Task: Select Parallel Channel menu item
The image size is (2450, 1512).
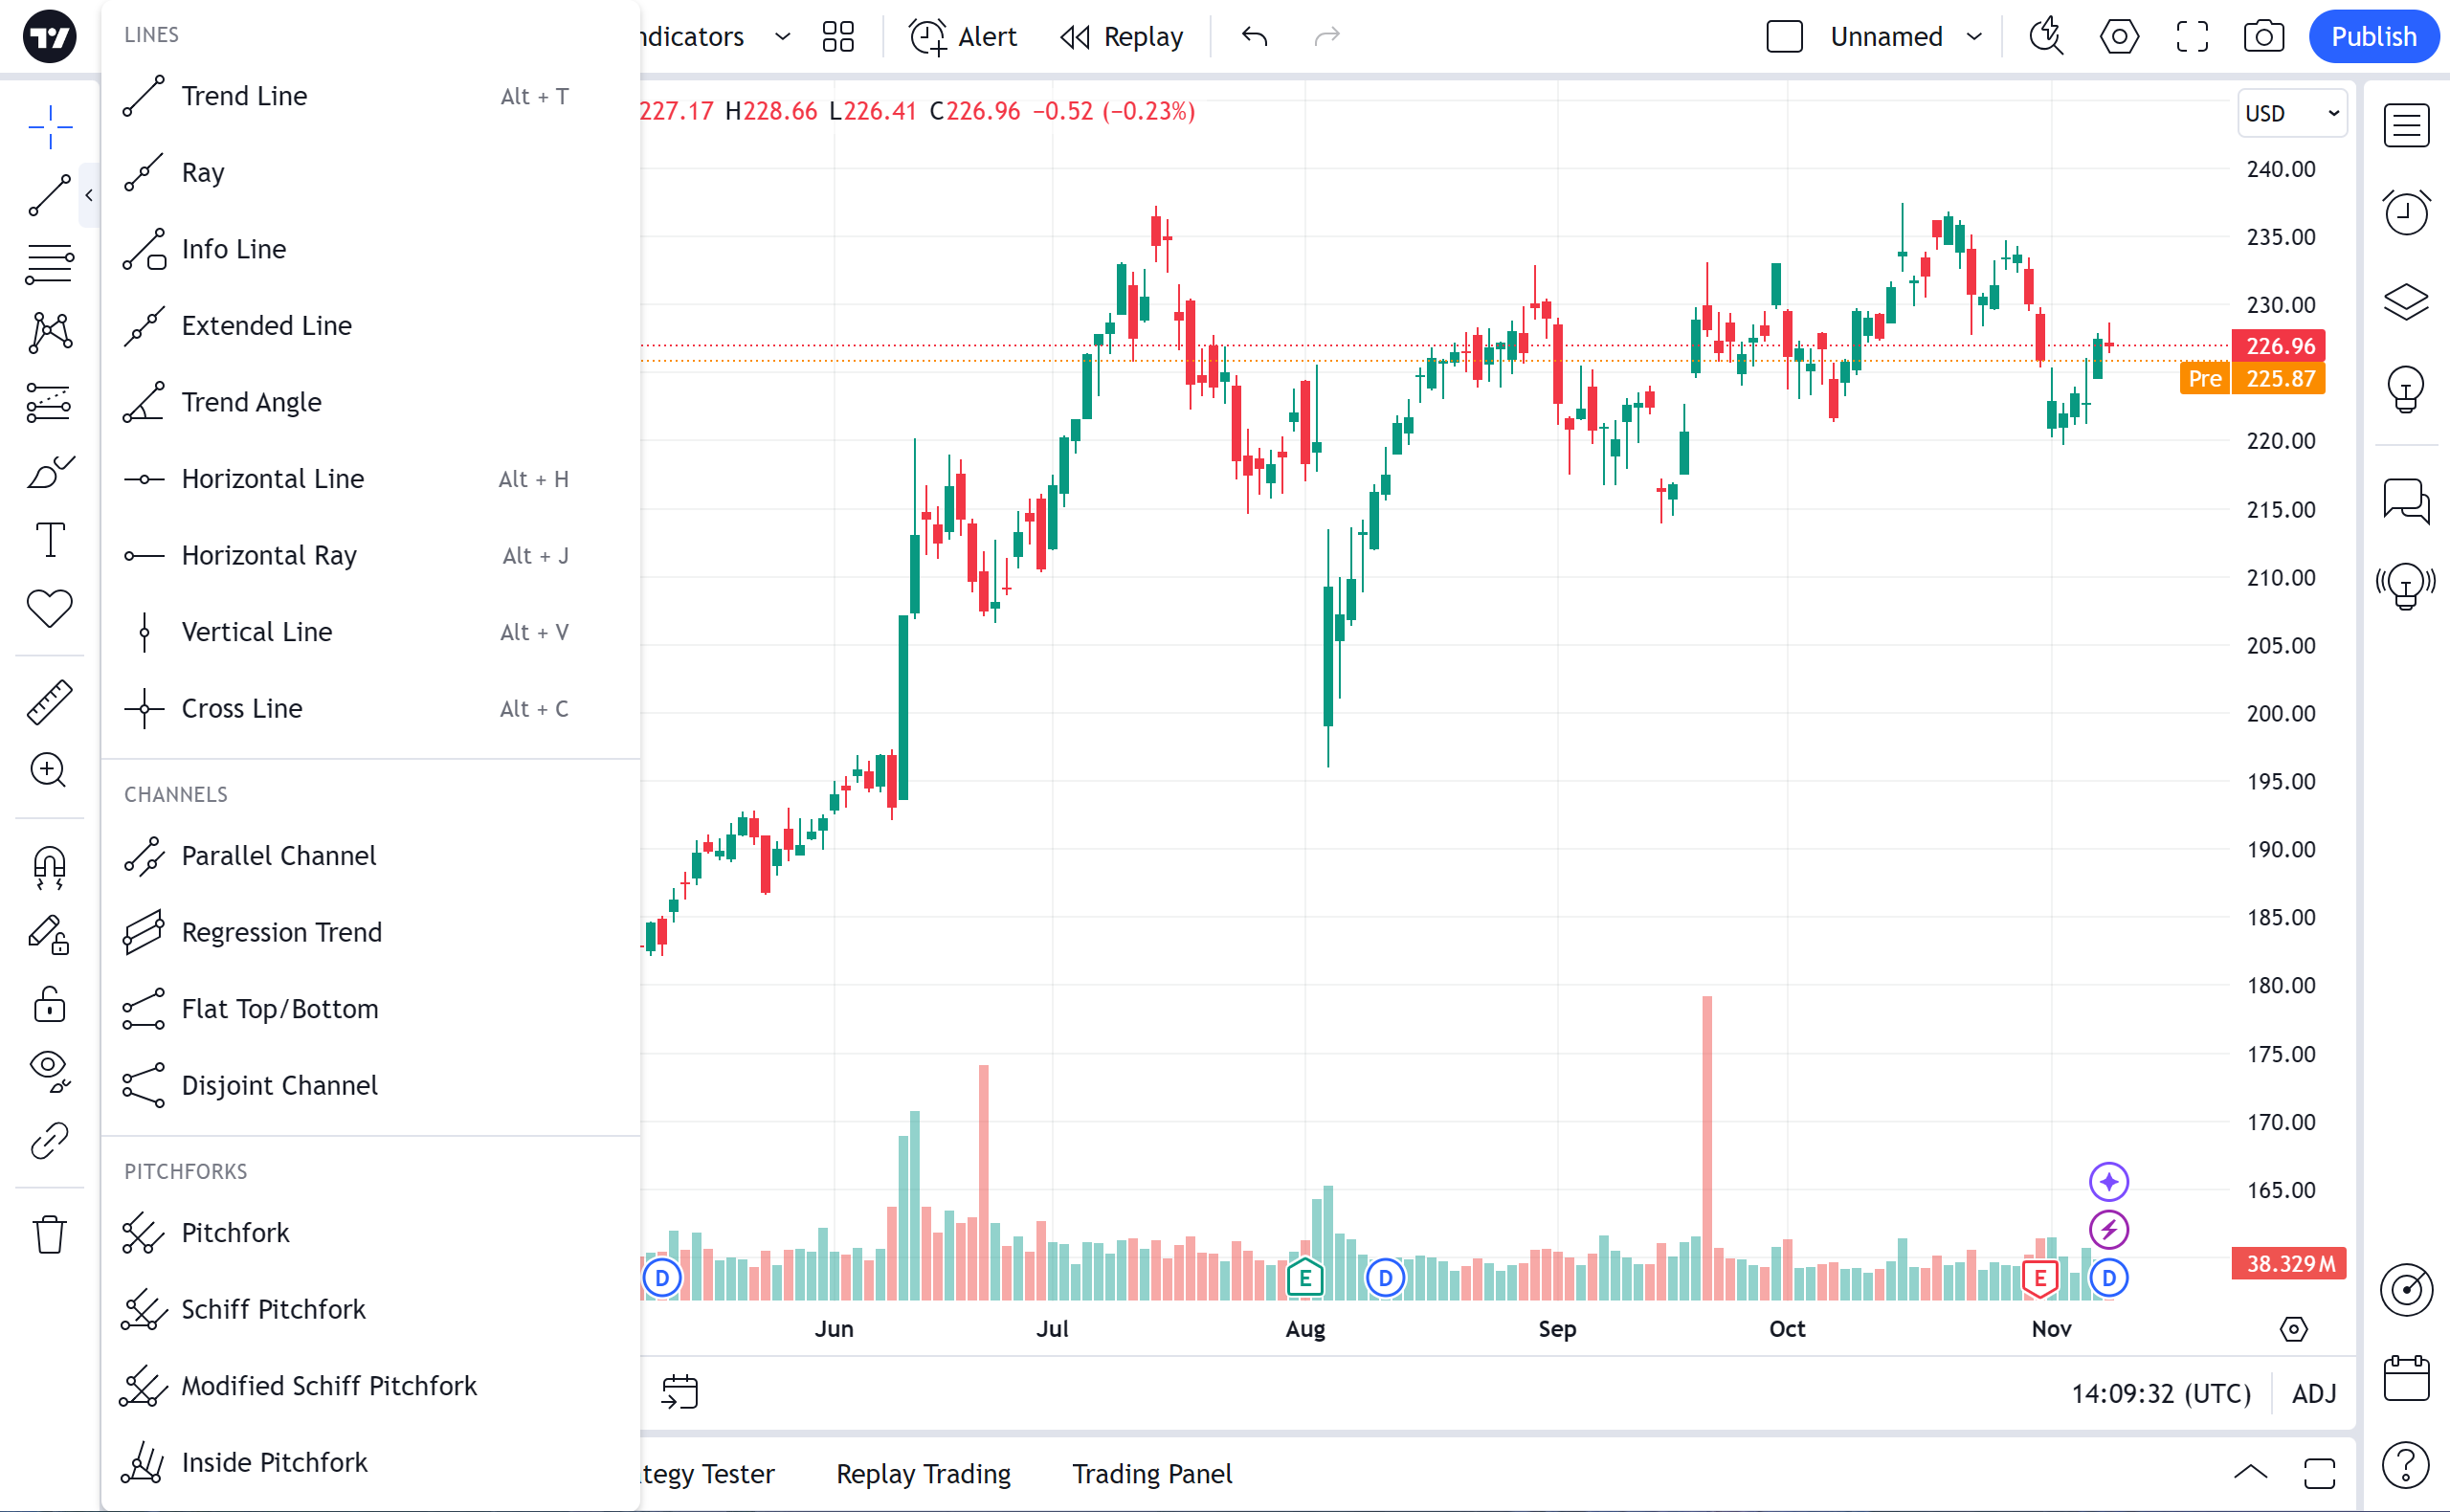Action: [x=278, y=856]
